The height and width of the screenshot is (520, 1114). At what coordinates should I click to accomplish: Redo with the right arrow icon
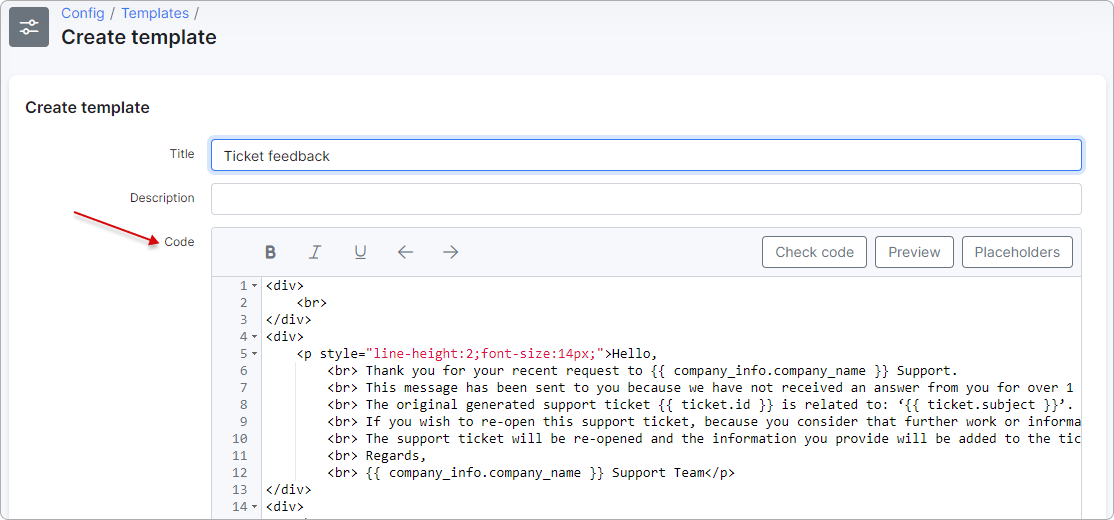pyautogui.click(x=451, y=252)
